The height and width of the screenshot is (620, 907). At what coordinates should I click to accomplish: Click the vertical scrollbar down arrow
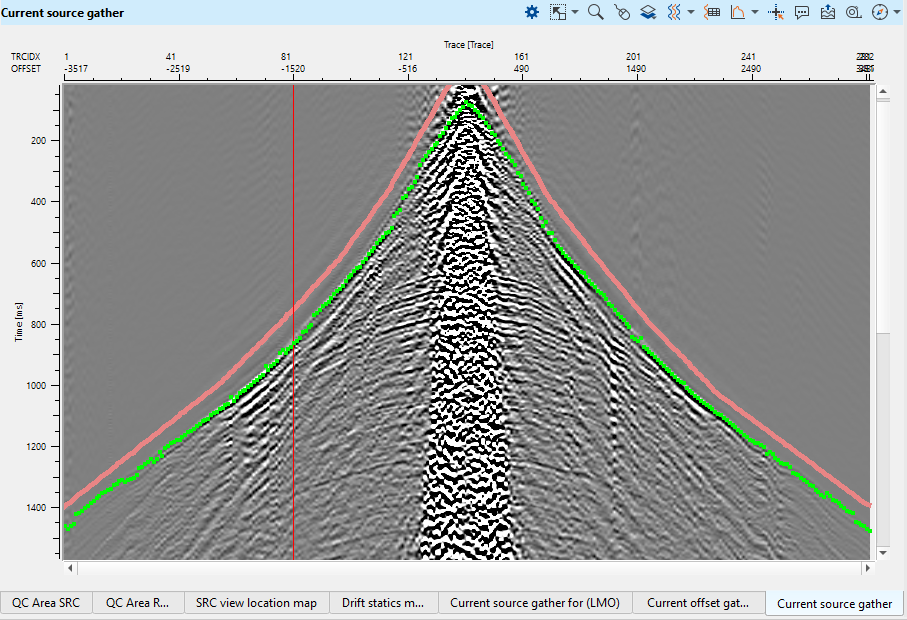point(883,552)
